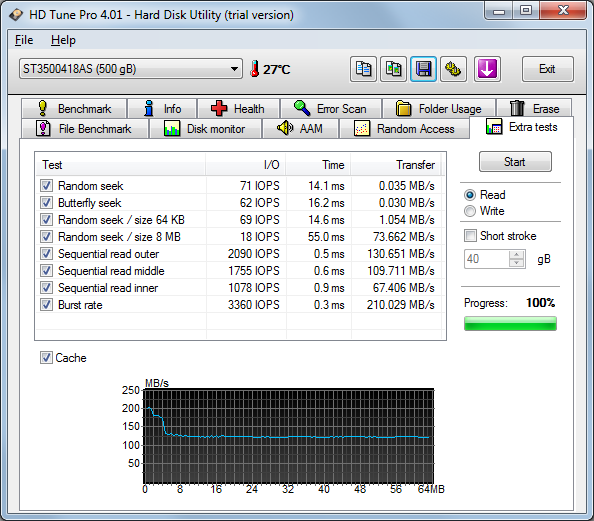Uncheck the Random seek test checkbox

[47, 186]
